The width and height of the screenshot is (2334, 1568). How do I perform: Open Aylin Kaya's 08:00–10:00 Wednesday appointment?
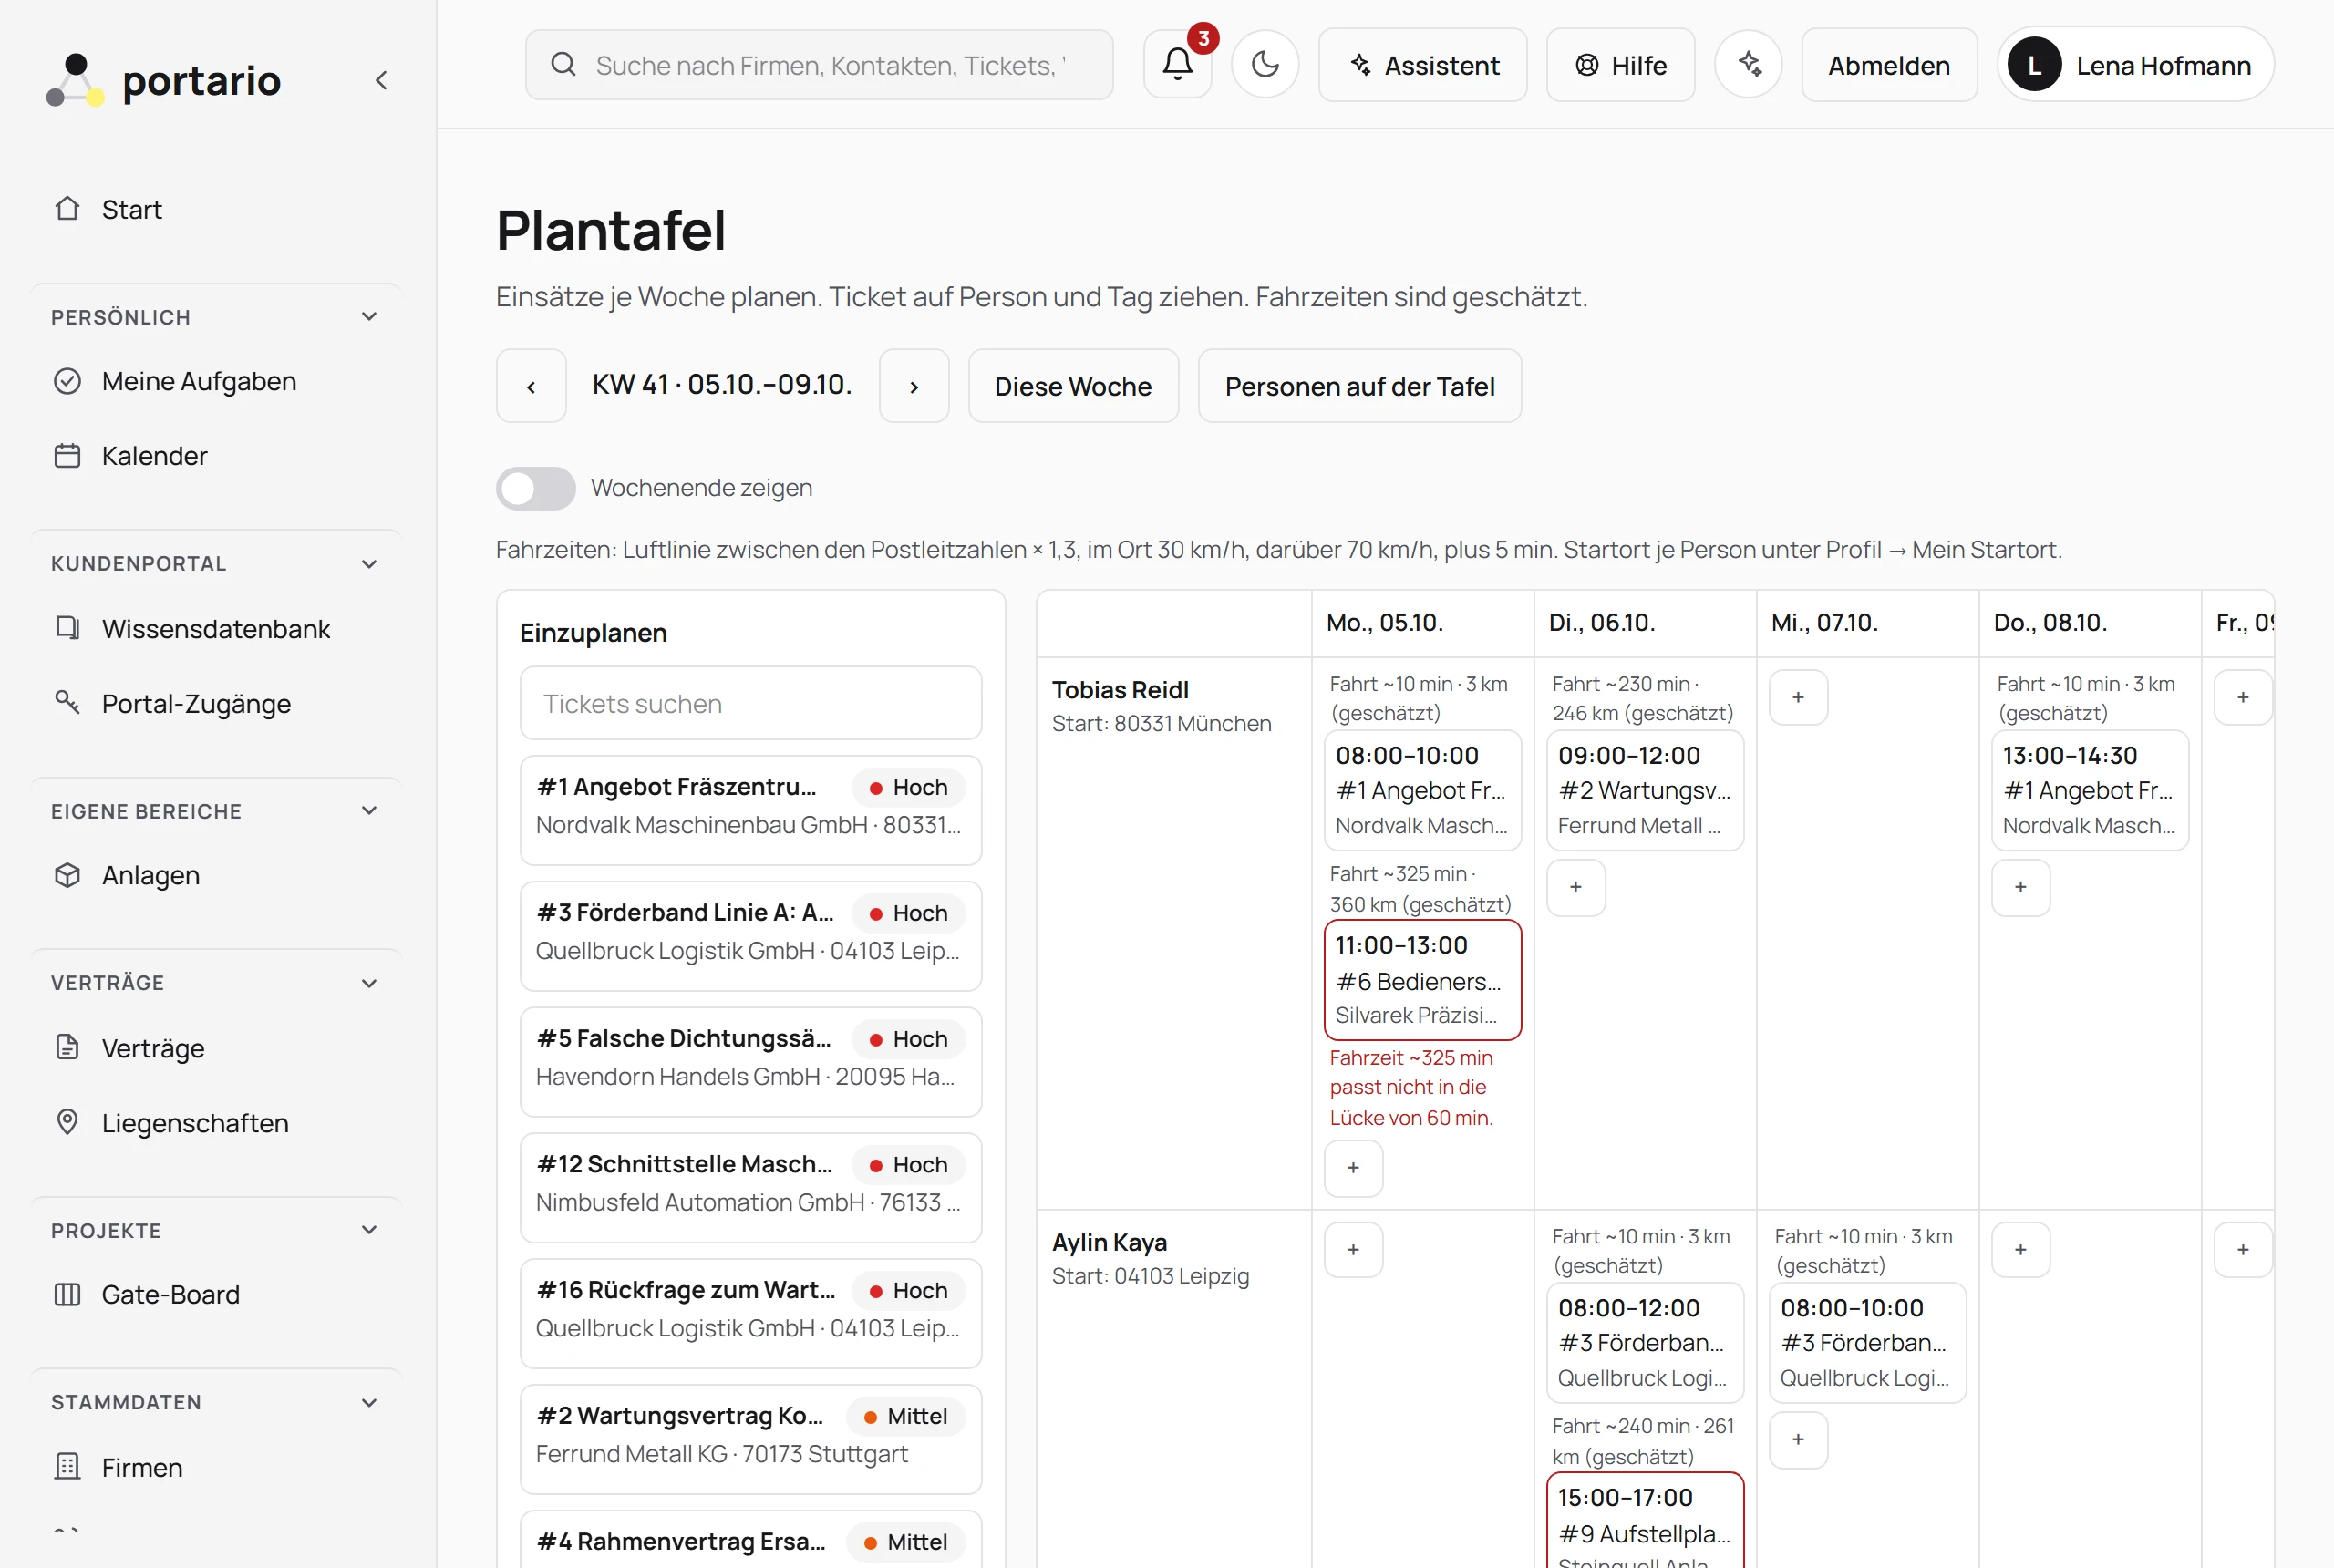click(x=1868, y=1343)
